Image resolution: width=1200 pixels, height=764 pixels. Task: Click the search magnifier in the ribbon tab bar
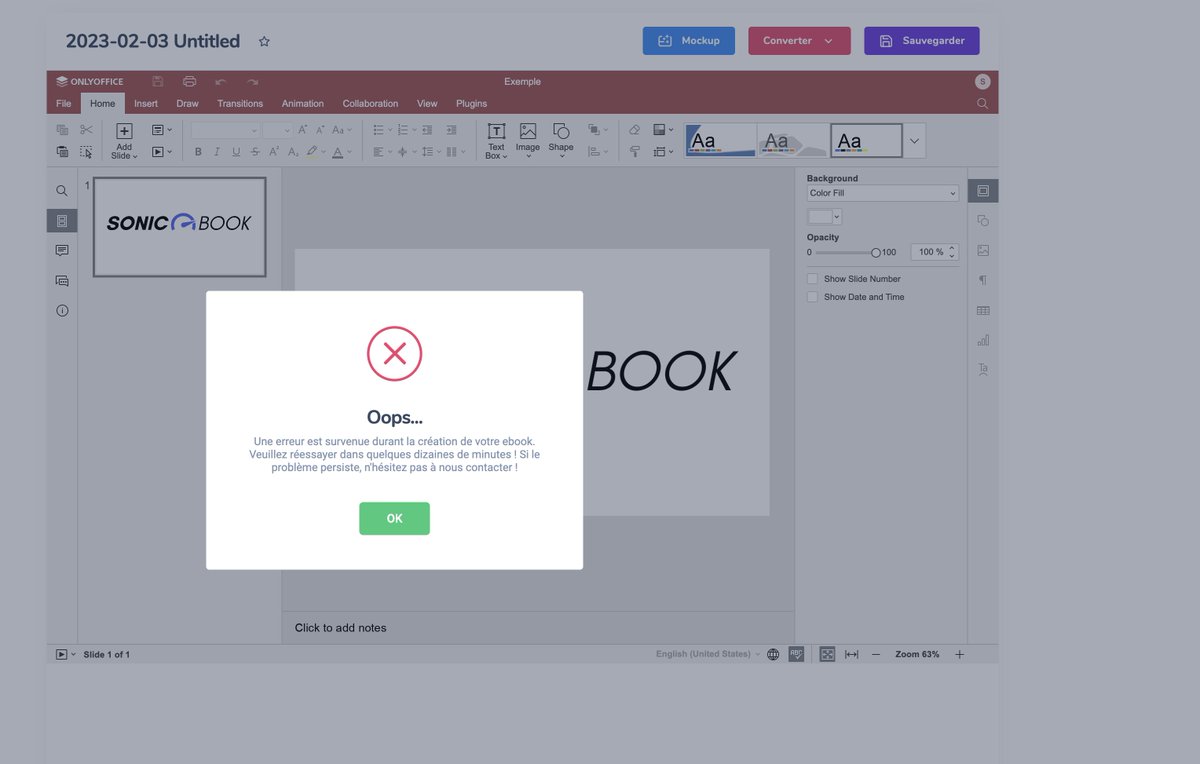pyautogui.click(x=982, y=103)
